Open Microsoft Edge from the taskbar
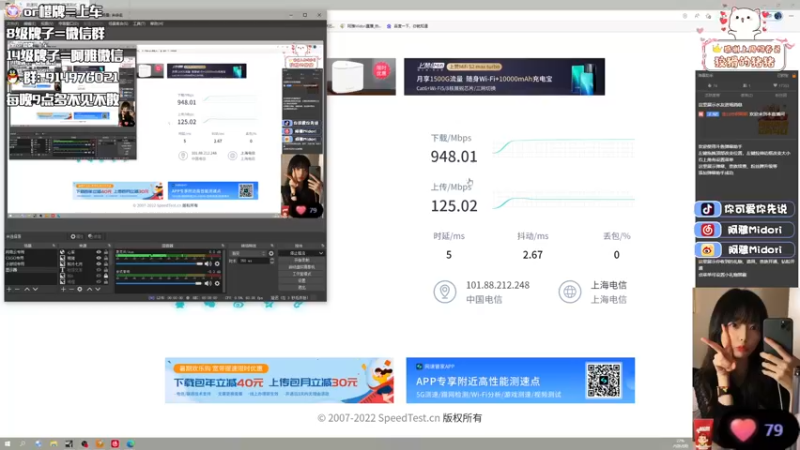 [x=130, y=444]
